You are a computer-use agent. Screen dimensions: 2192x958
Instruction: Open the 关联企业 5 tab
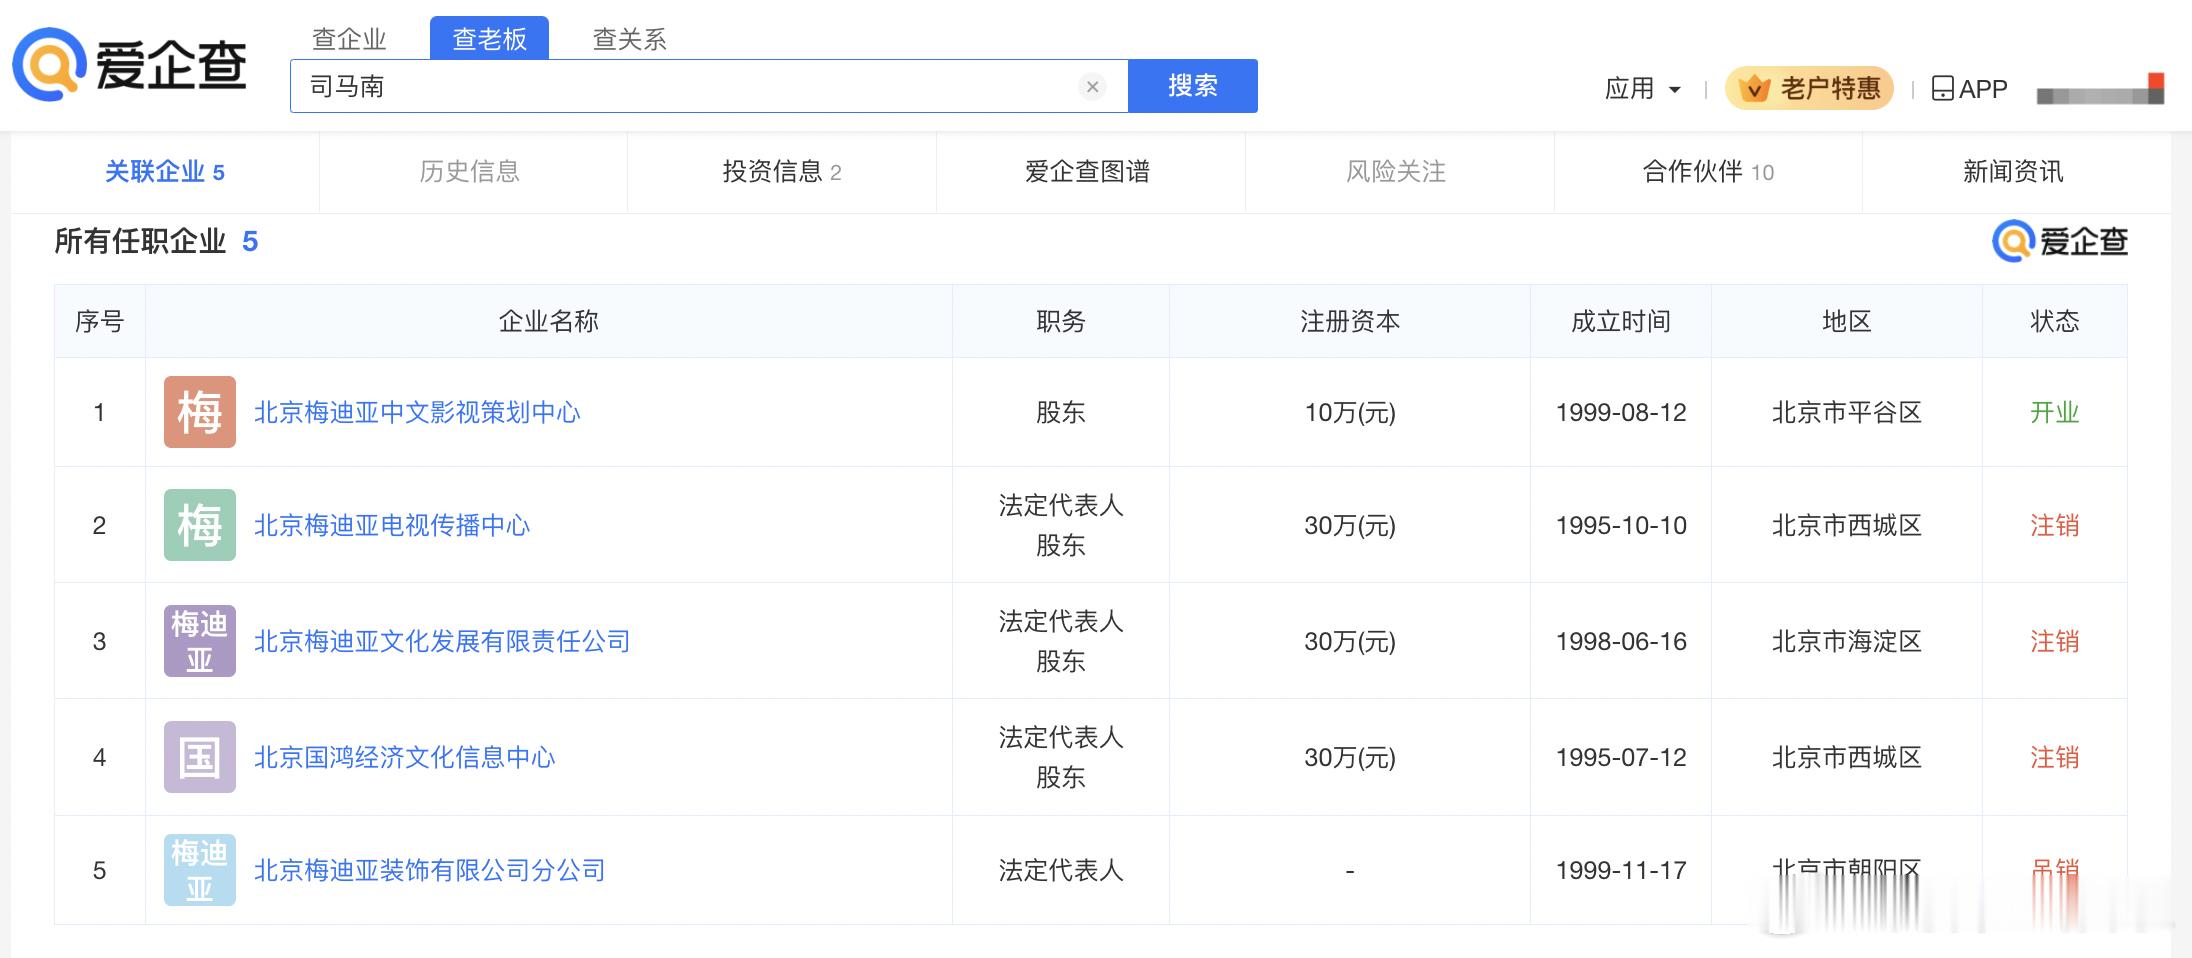click(165, 172)
